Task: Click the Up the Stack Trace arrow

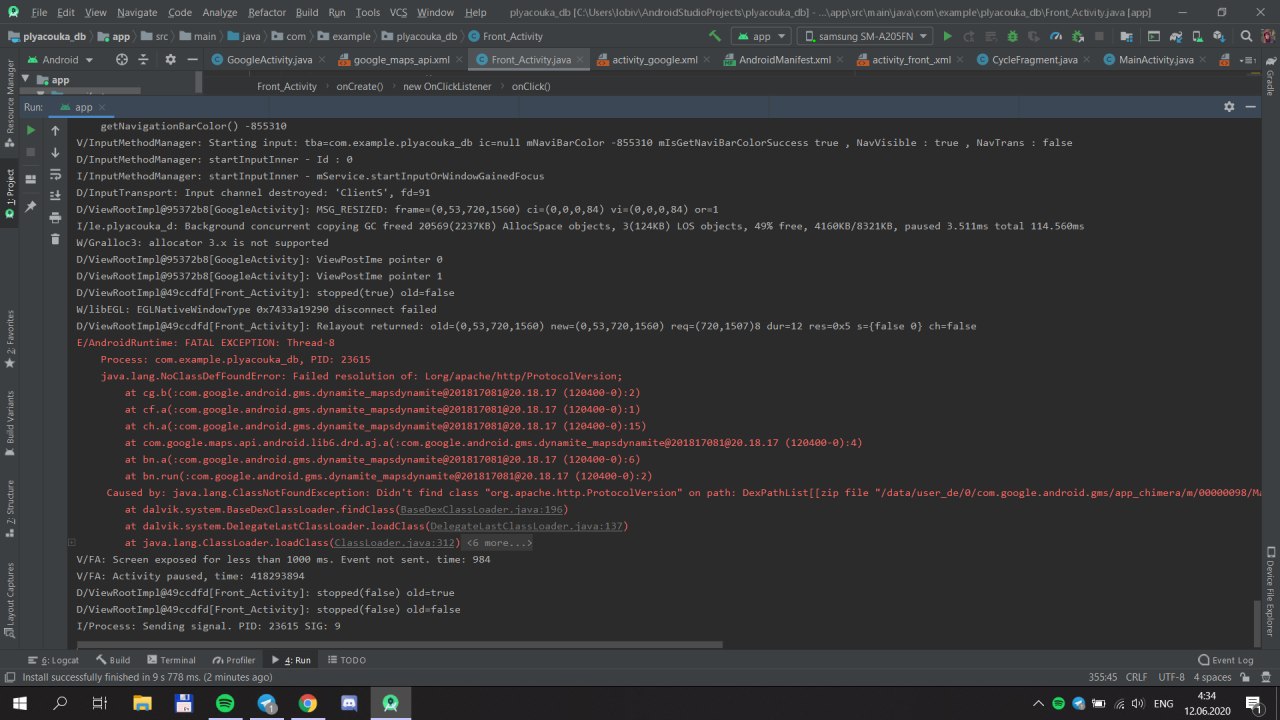Action: pyautogui.click(x=55, y=130)
